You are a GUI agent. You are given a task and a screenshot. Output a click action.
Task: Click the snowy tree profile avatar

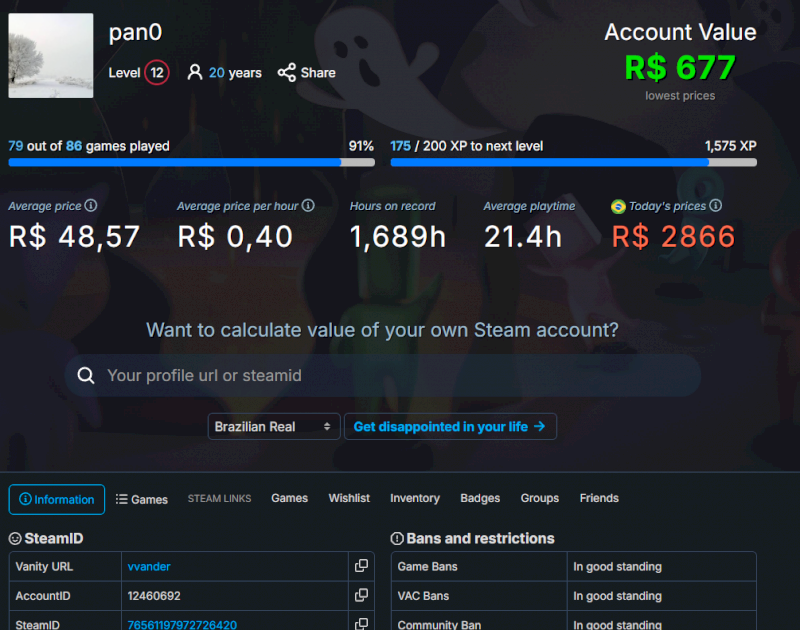(x=51, y=55)
